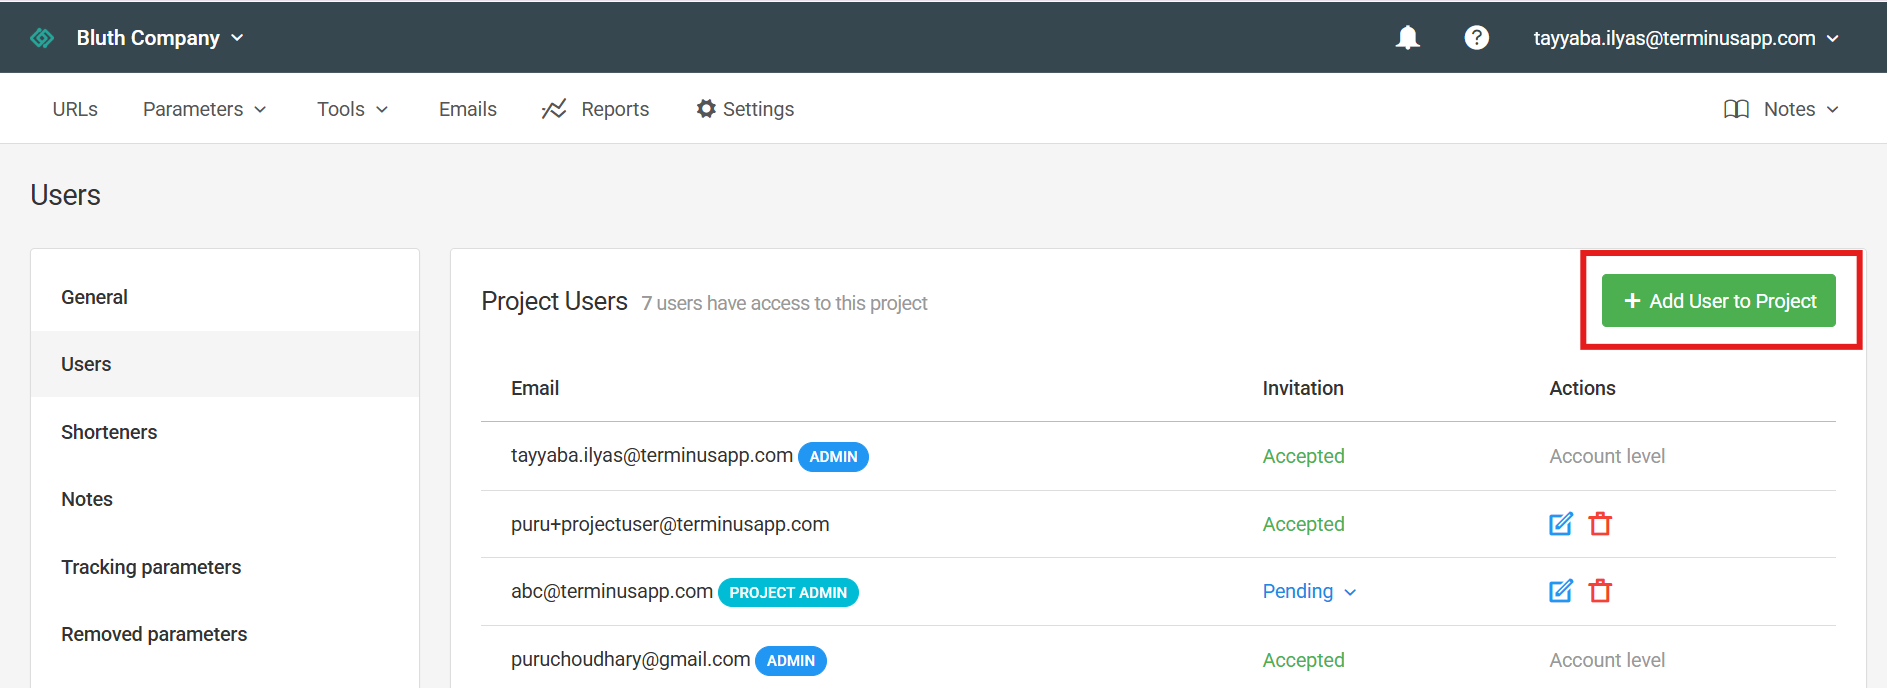
Task: Click Accepted status for puruchoudhary row
Action: (x=1303, y=660)
